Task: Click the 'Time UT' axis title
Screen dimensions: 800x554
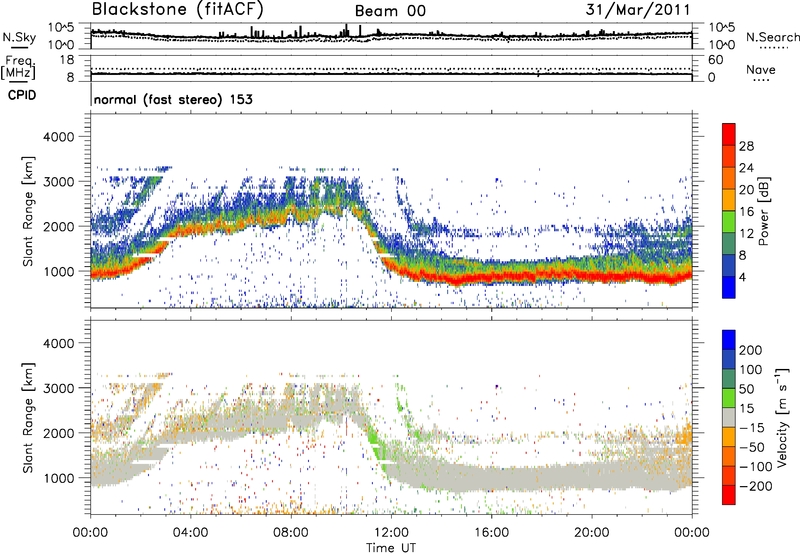Action: [x=391, y=548]
